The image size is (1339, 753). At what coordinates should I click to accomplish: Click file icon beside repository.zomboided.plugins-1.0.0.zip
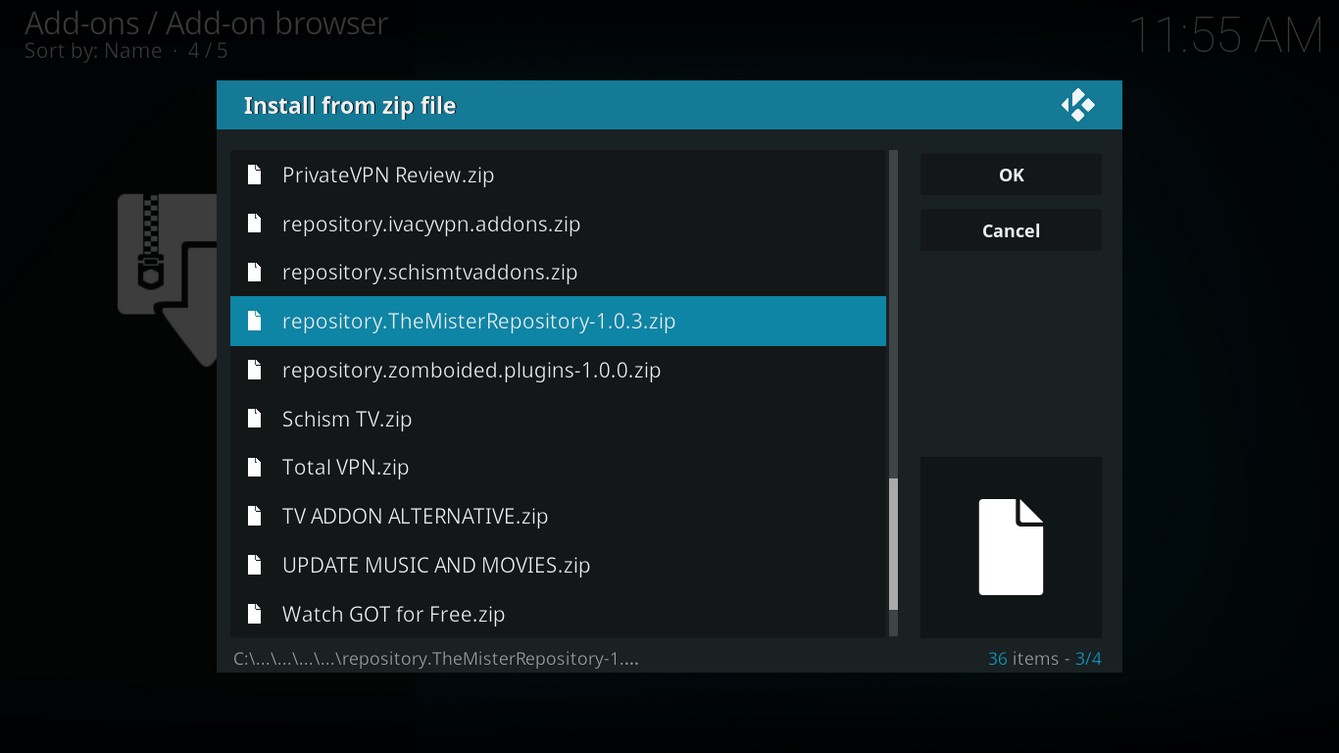point(254,370)
